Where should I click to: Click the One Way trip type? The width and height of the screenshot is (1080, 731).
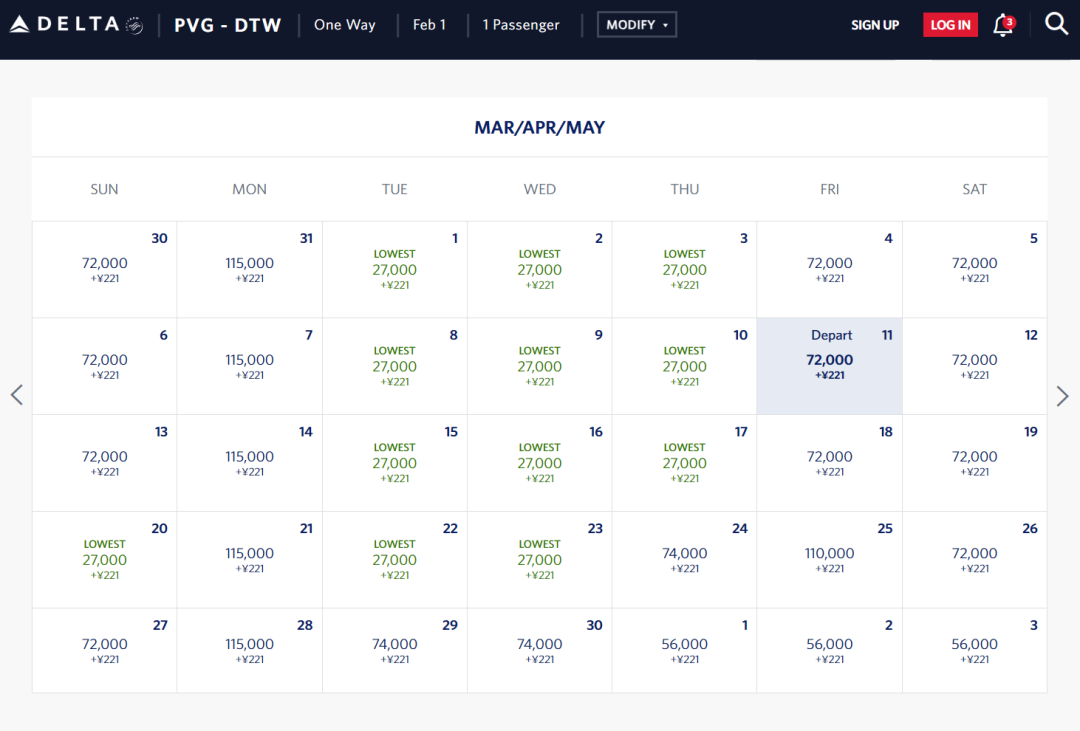(344, 25)
